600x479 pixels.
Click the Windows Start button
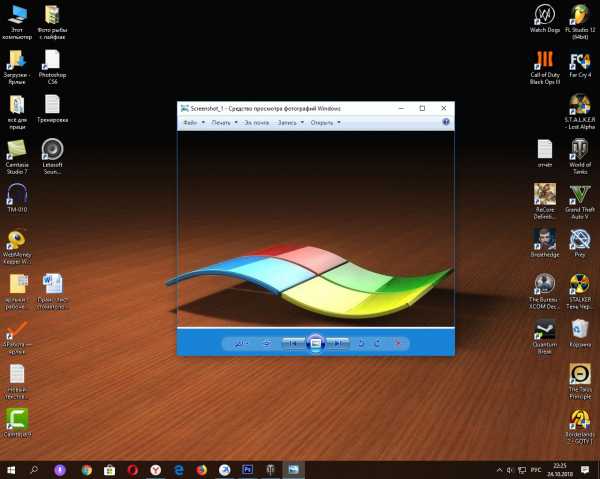(x=10, y=468)
